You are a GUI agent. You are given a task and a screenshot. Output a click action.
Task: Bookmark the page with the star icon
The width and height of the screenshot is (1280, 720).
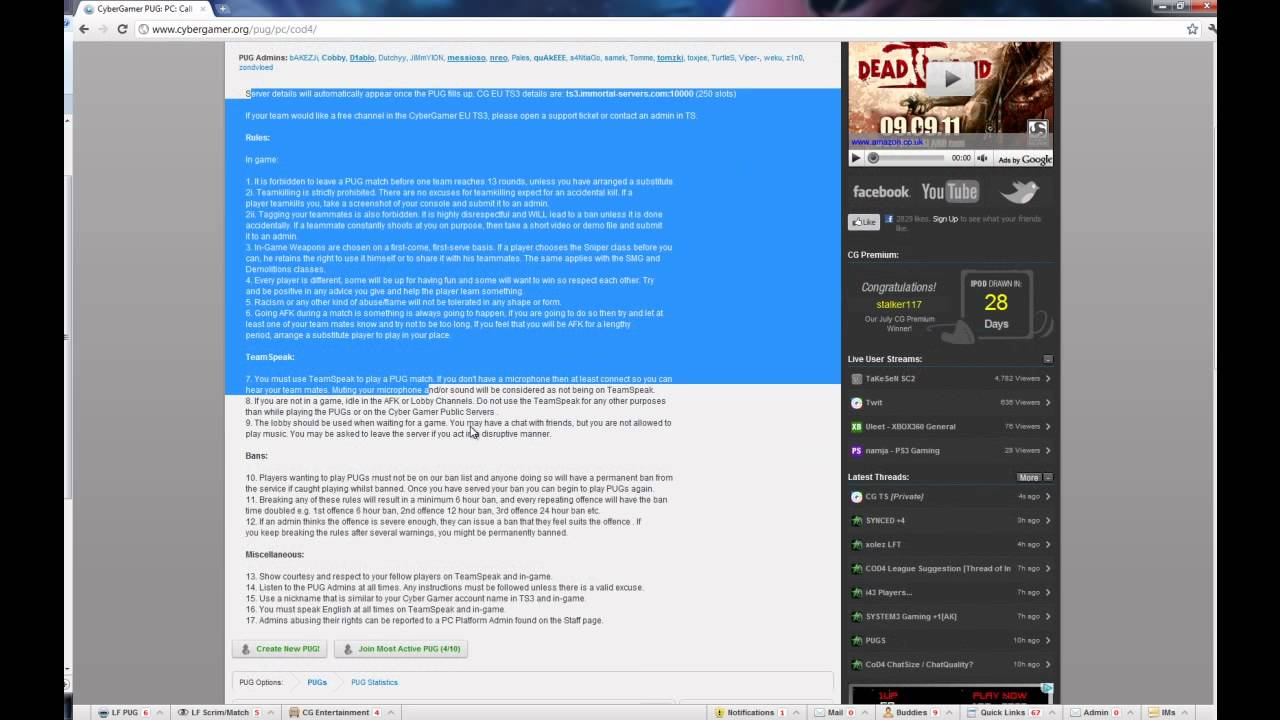coord(1192,29)
